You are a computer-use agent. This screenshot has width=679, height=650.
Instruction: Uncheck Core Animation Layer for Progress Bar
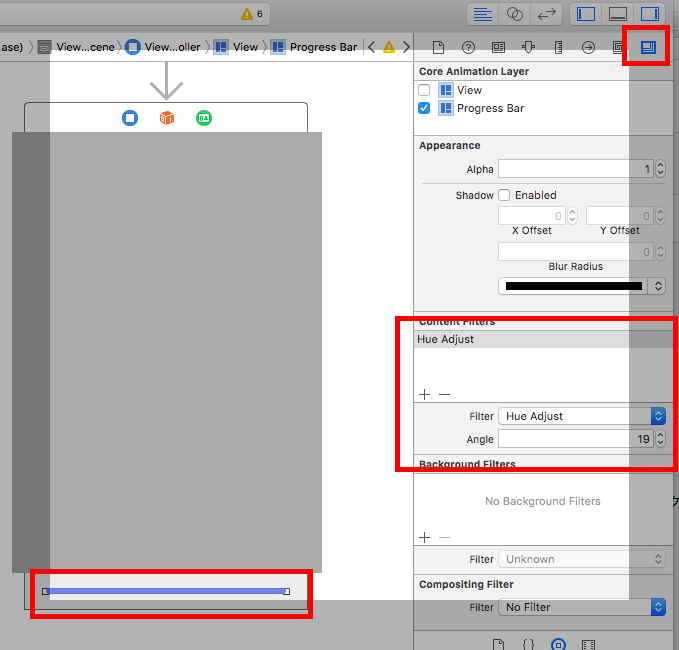click(x=424, y=108)
